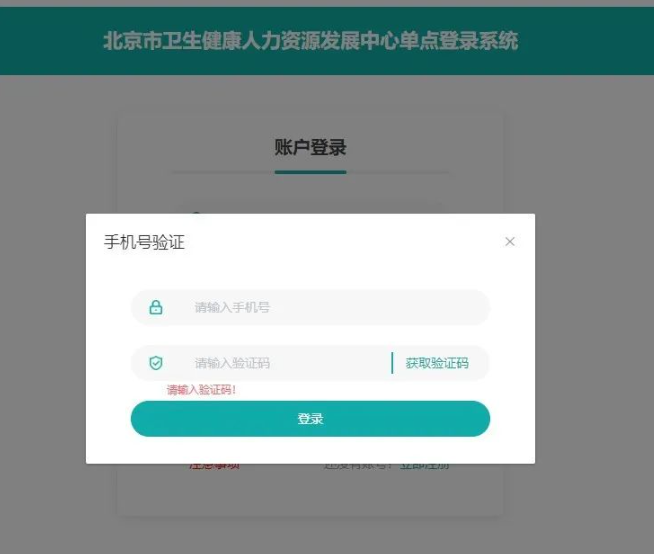The width and height of the screenshot is (654, 554).
Task: Click the partially hidden 还没有账号 text
Action: [x=358, y=467]
